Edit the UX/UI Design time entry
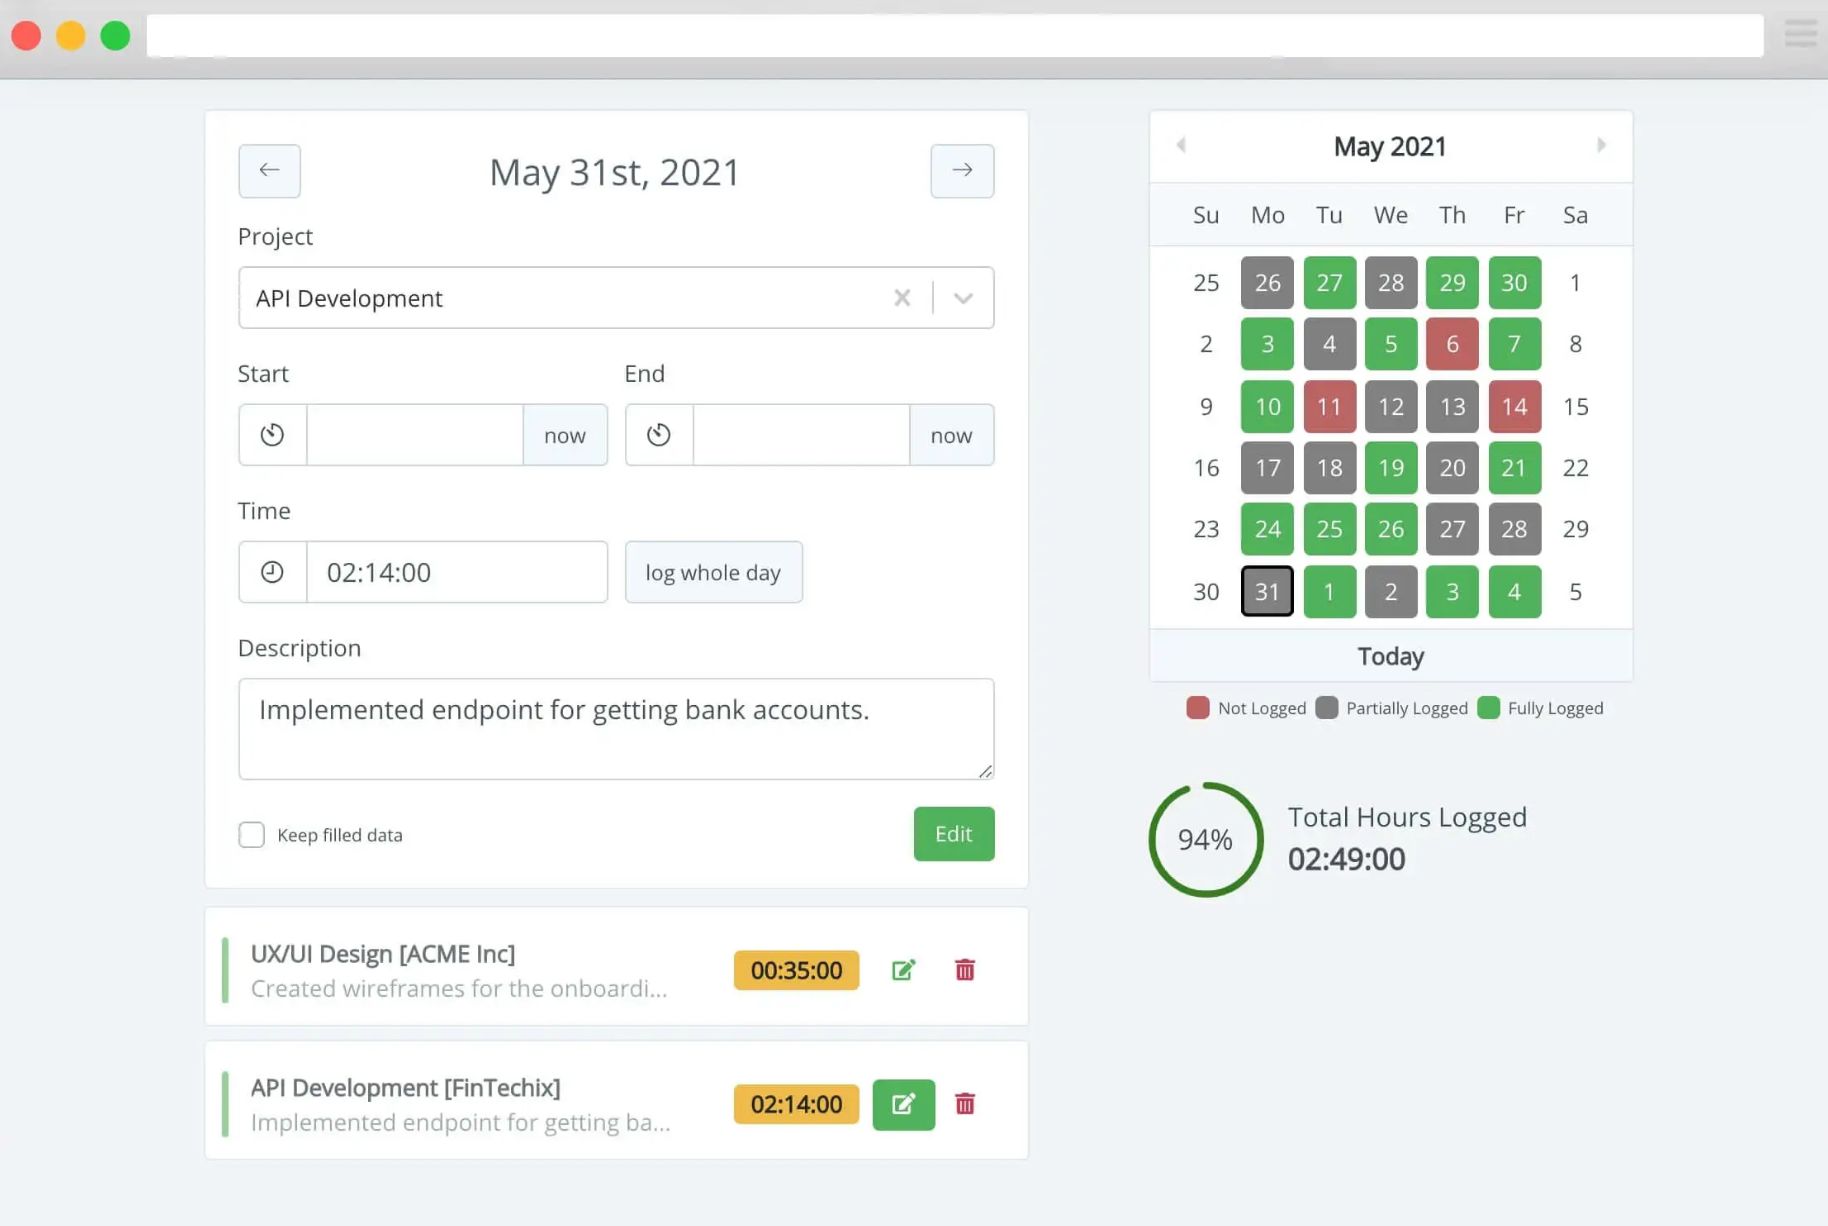The height and width of the screenshot is (1226, 1828). coord(903,969)
